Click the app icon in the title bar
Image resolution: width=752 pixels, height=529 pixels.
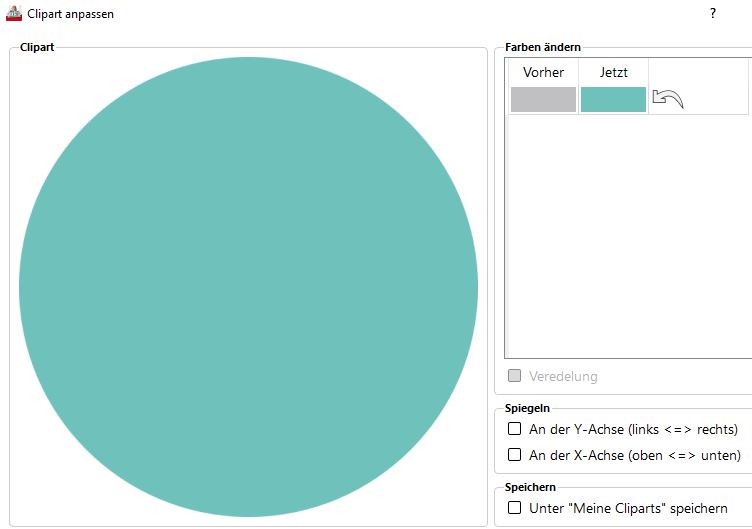click(x=14, y=14)
